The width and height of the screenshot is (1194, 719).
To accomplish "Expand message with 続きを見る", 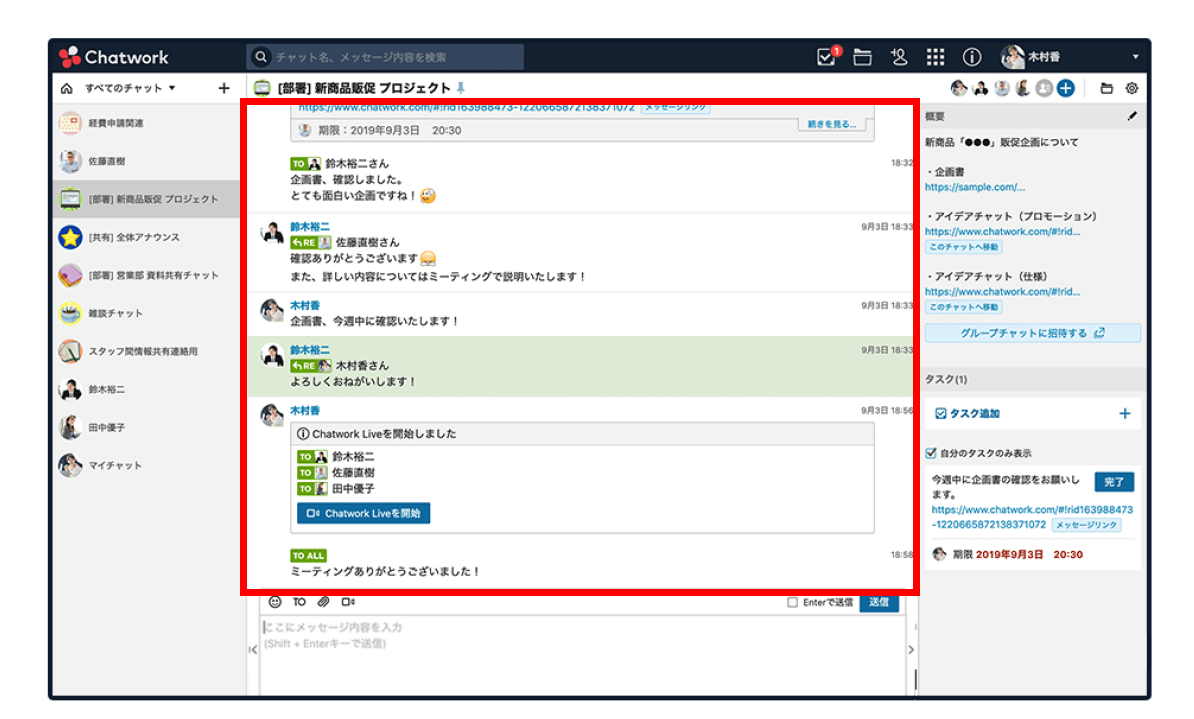I will (x=831, y=124).
